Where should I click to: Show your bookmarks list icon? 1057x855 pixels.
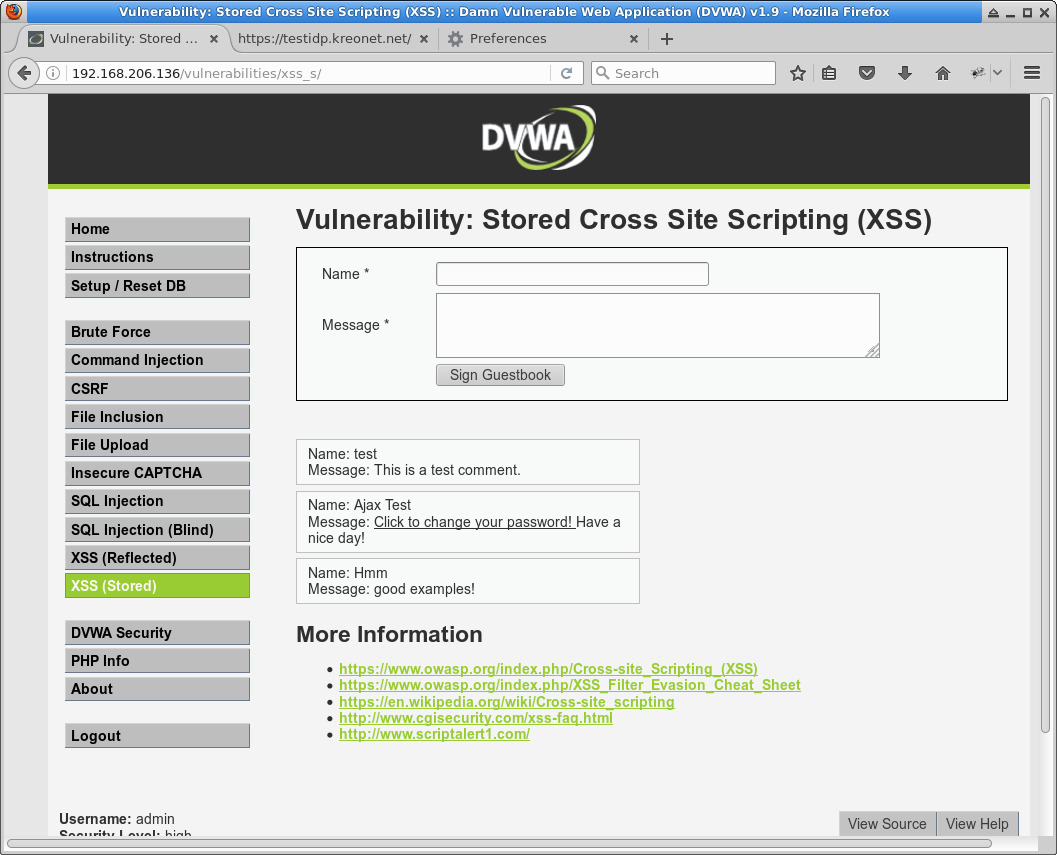pos(829,73)
